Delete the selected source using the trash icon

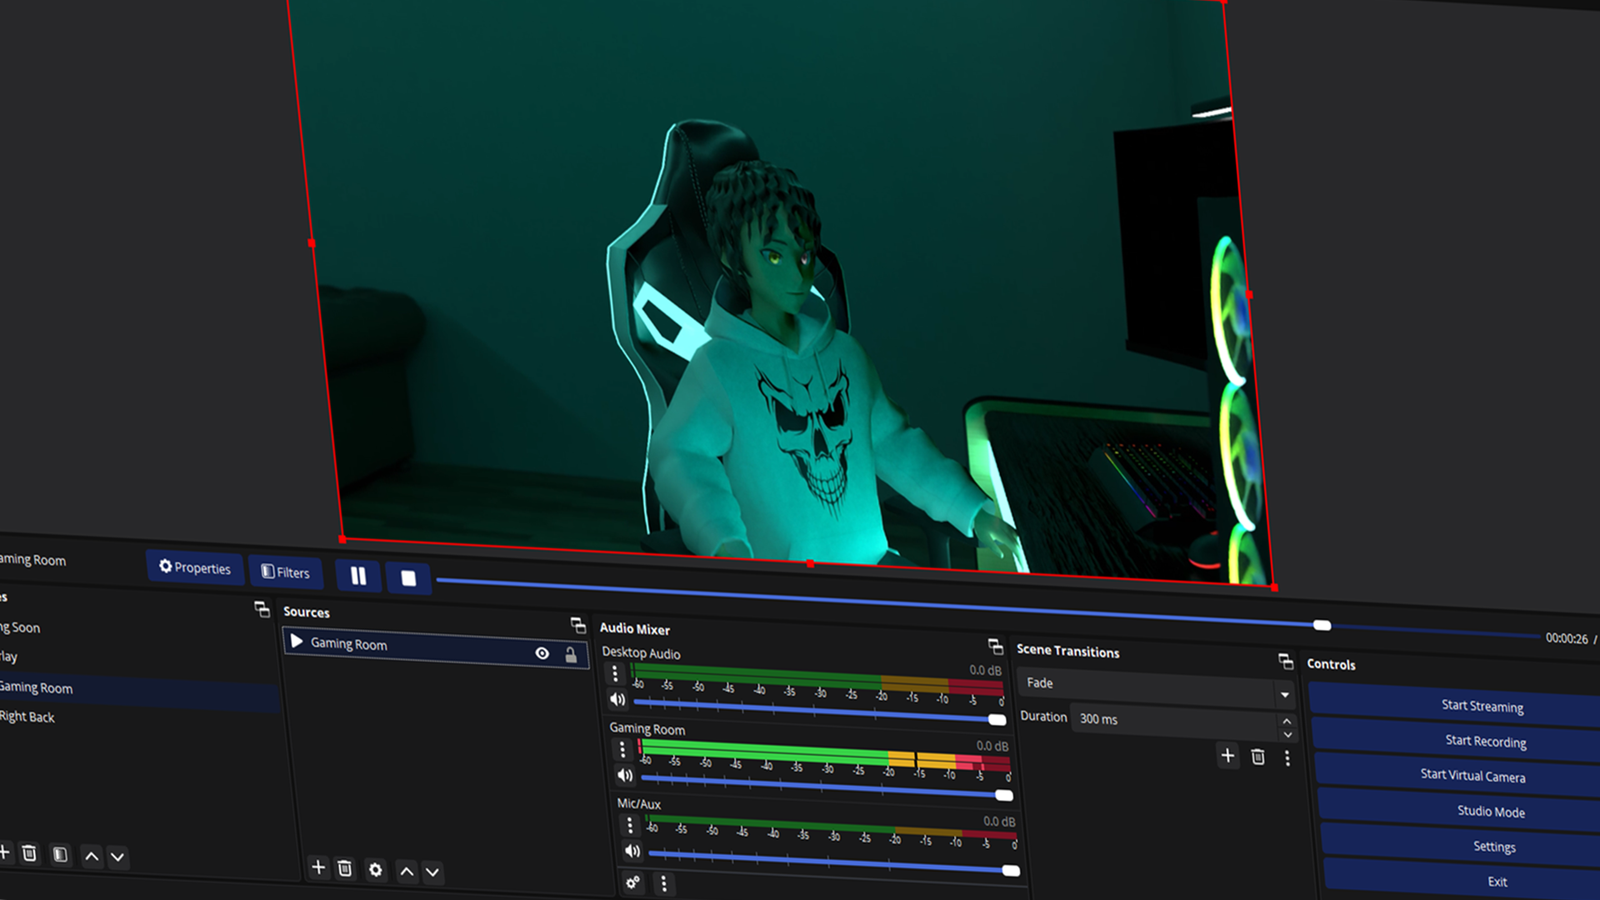(x=346, y=868)
